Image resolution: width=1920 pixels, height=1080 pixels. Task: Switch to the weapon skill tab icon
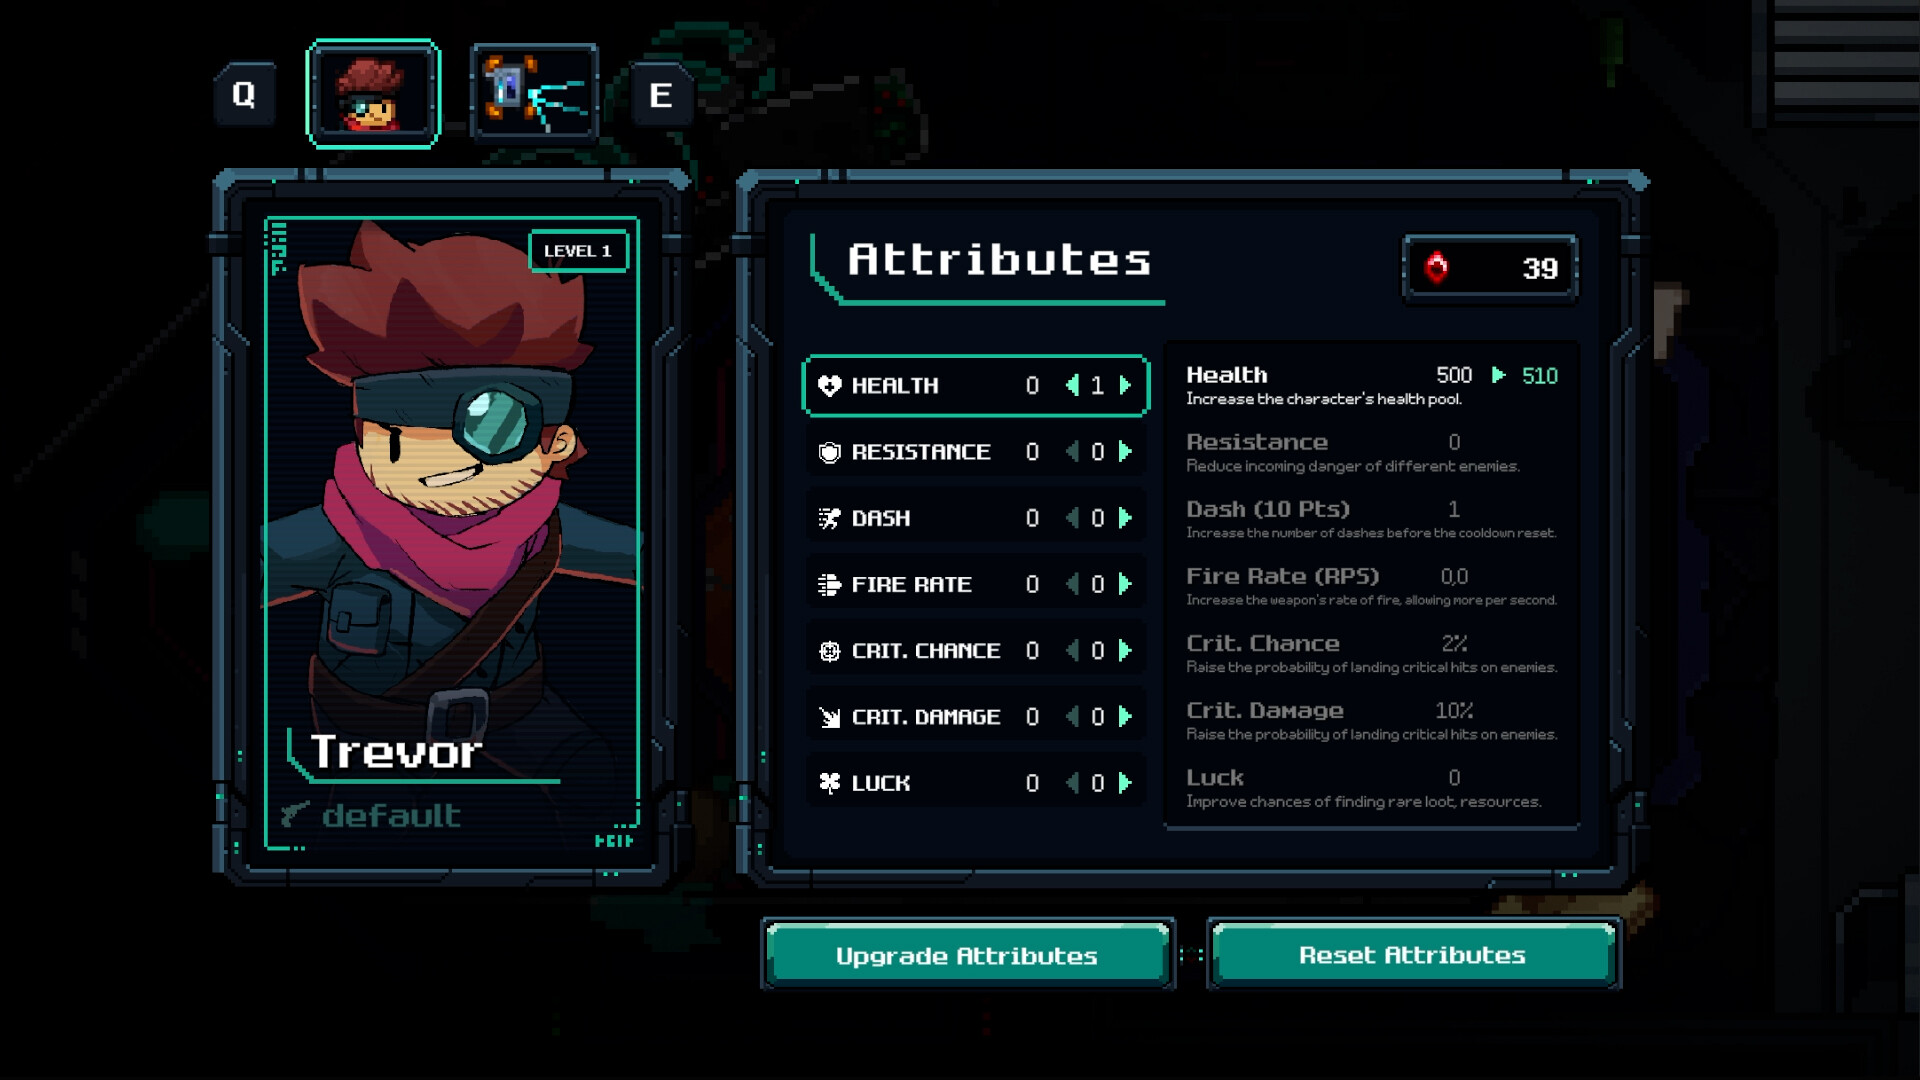pyautogui.click(x=535, y=94)
